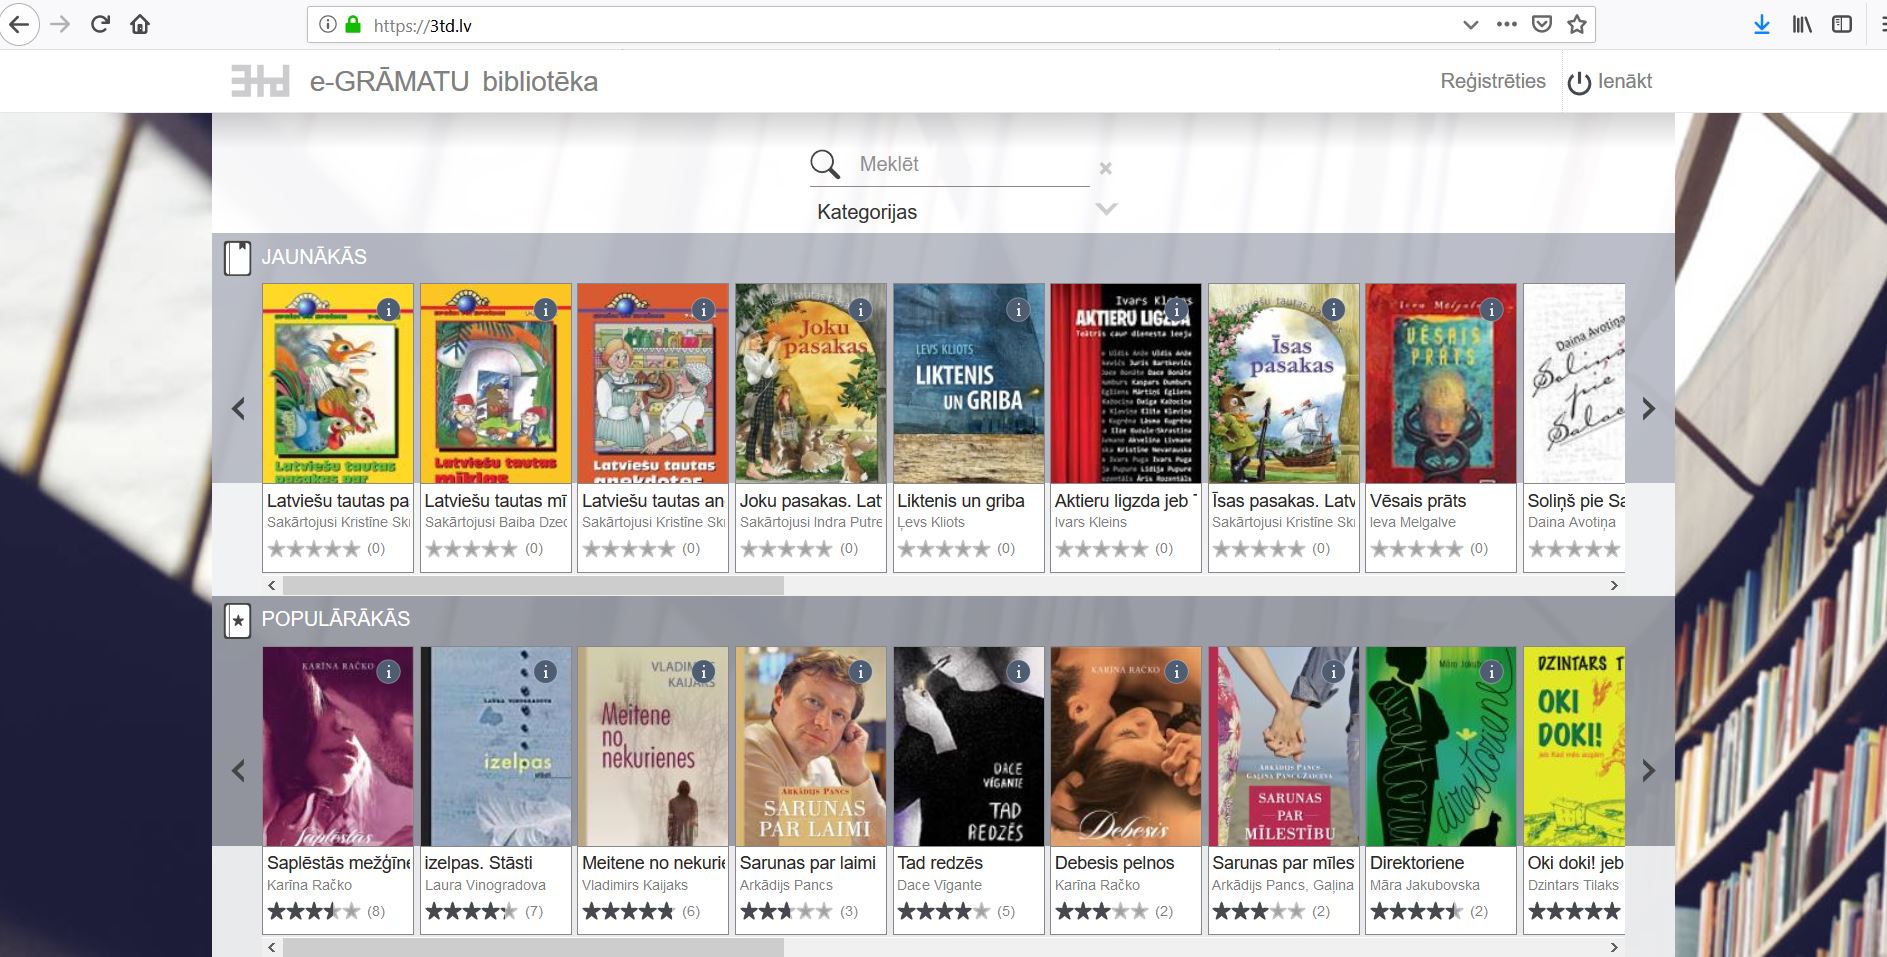Image resolution: width=1887 pixels, height=957 pixels.
Task: Open the page actions three-dots menu
Action: click(x=1506, y=24)
